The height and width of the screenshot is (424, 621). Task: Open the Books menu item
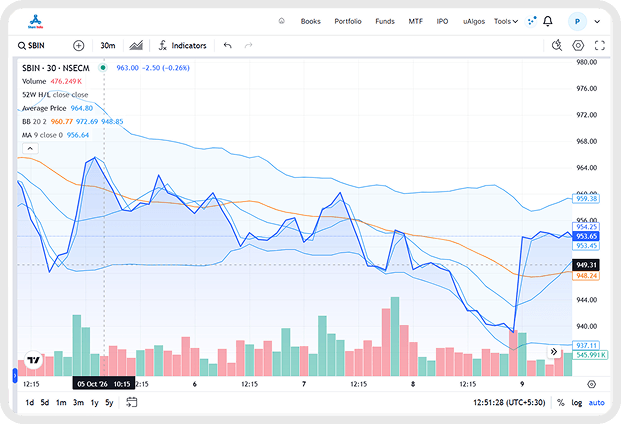[310, 21]
